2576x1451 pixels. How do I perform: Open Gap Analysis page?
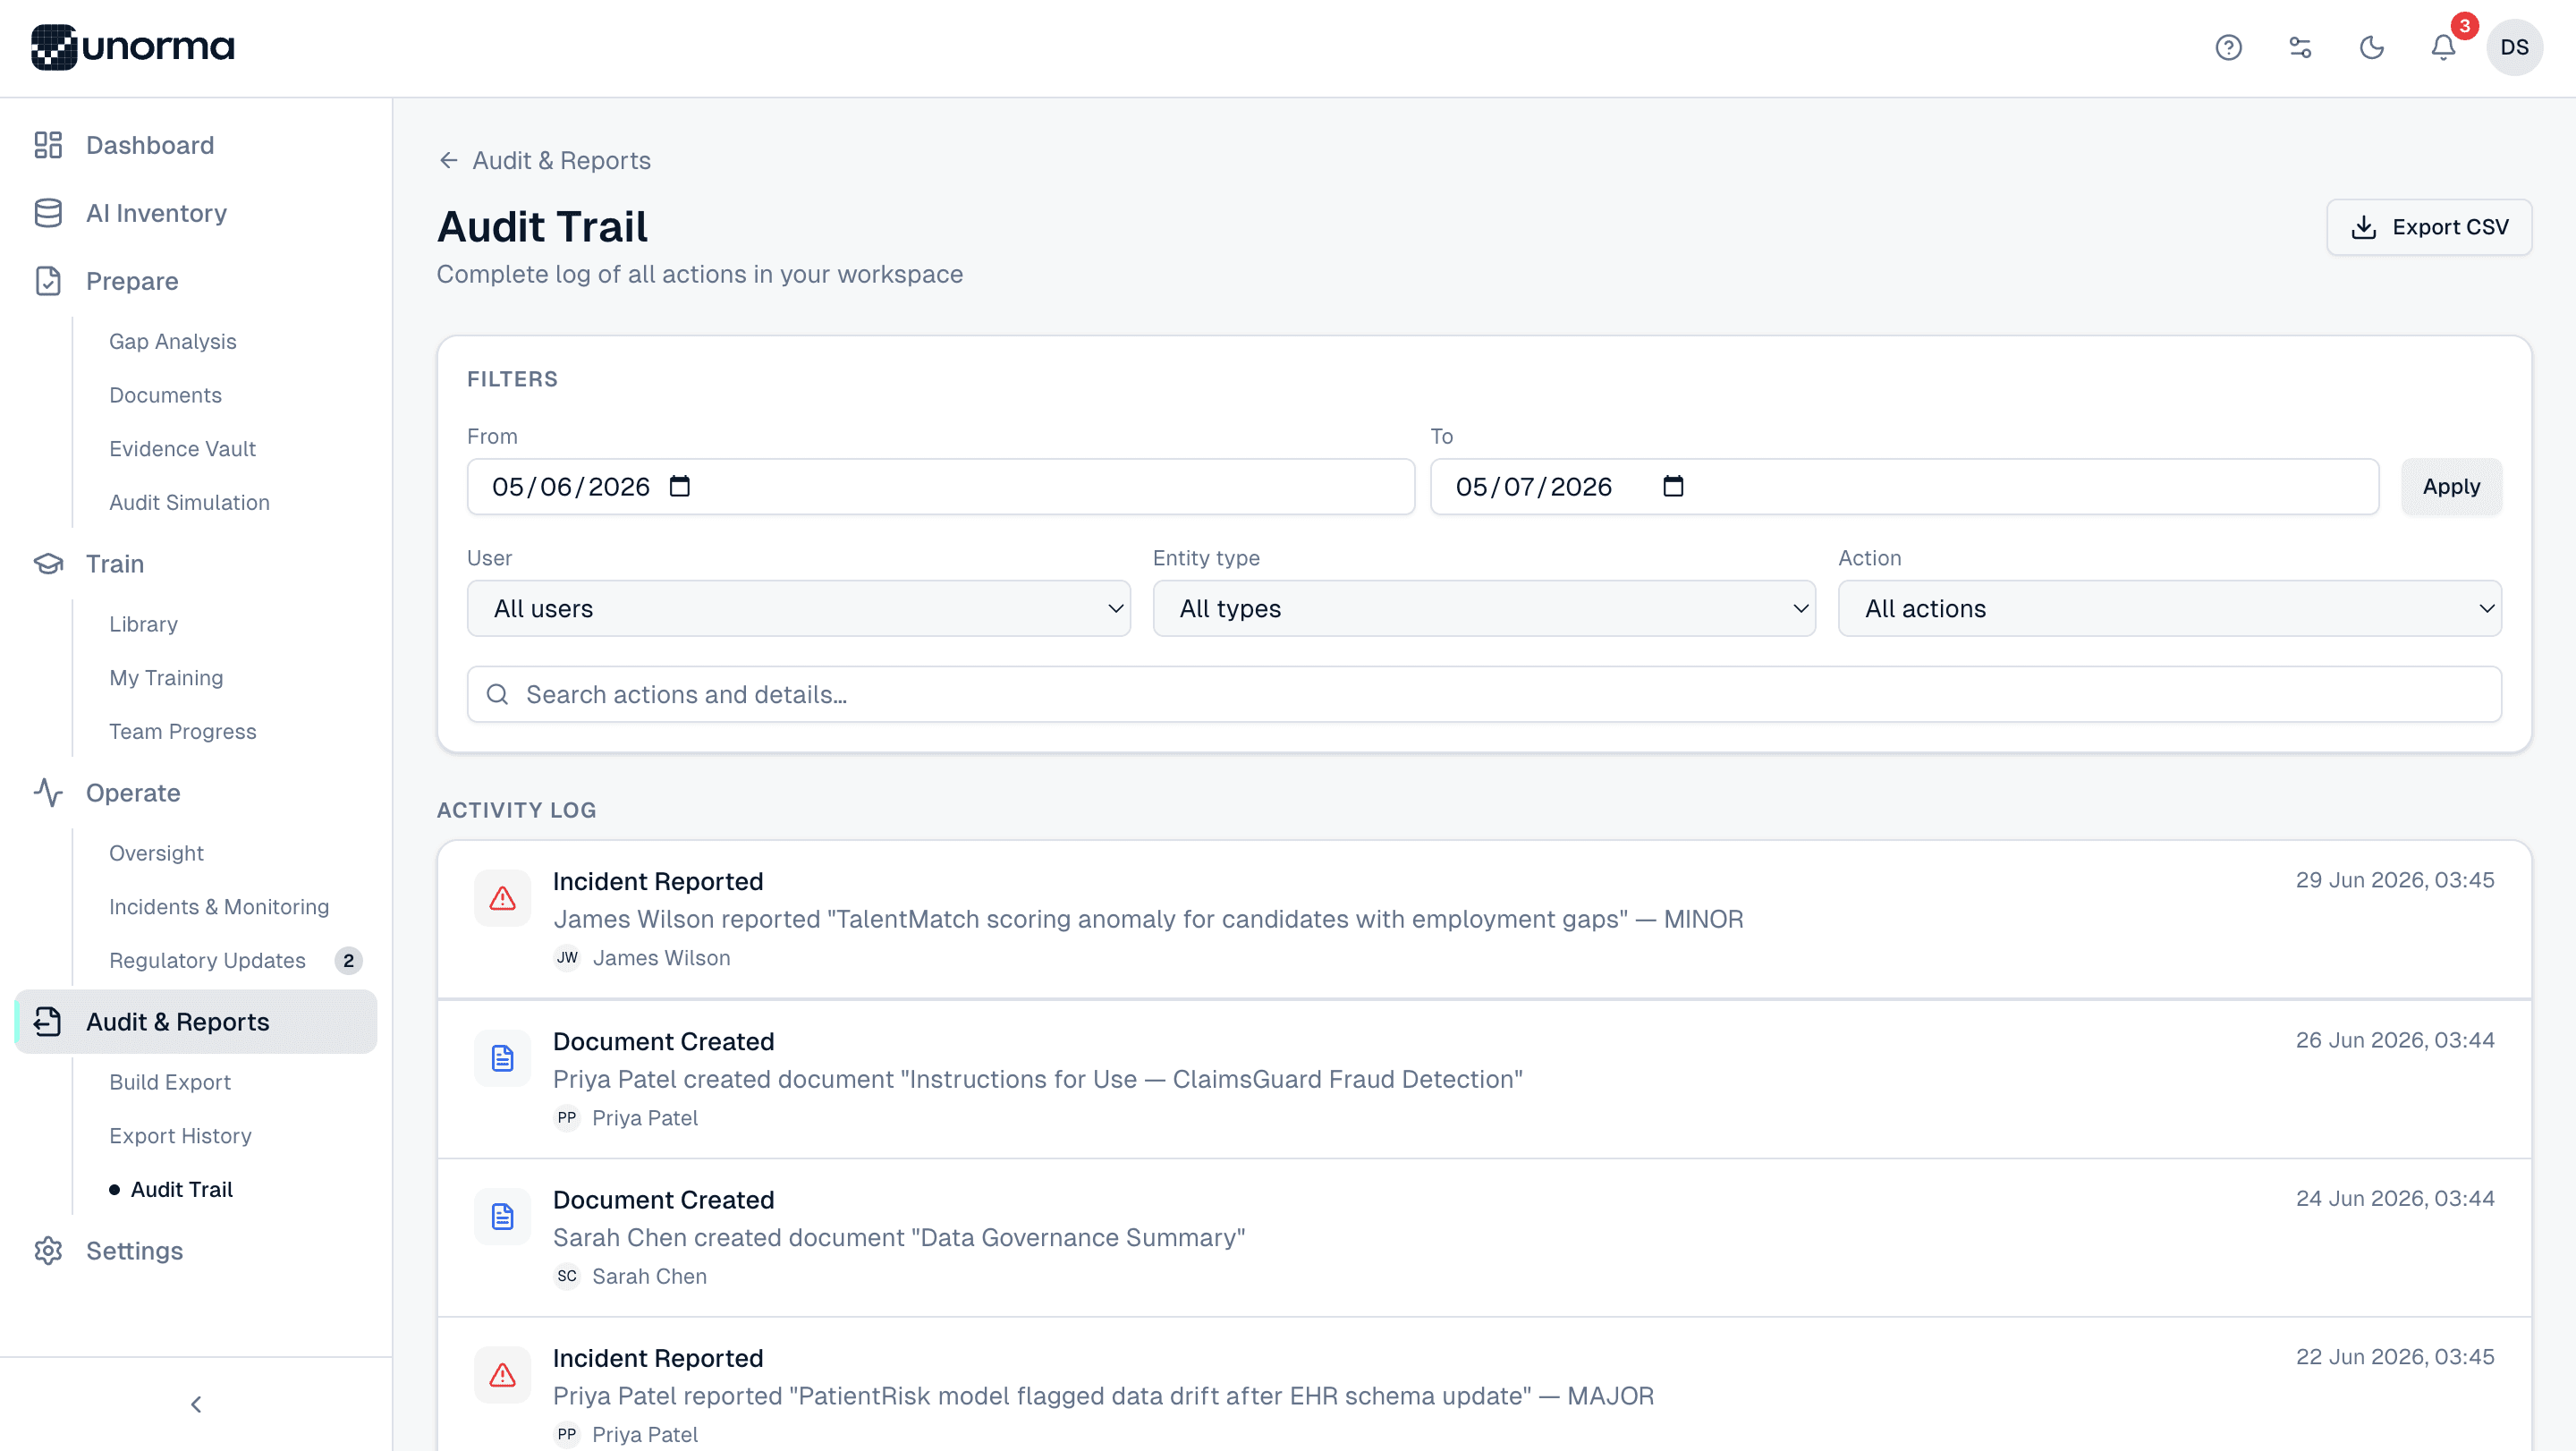click(x=172, y=341)
